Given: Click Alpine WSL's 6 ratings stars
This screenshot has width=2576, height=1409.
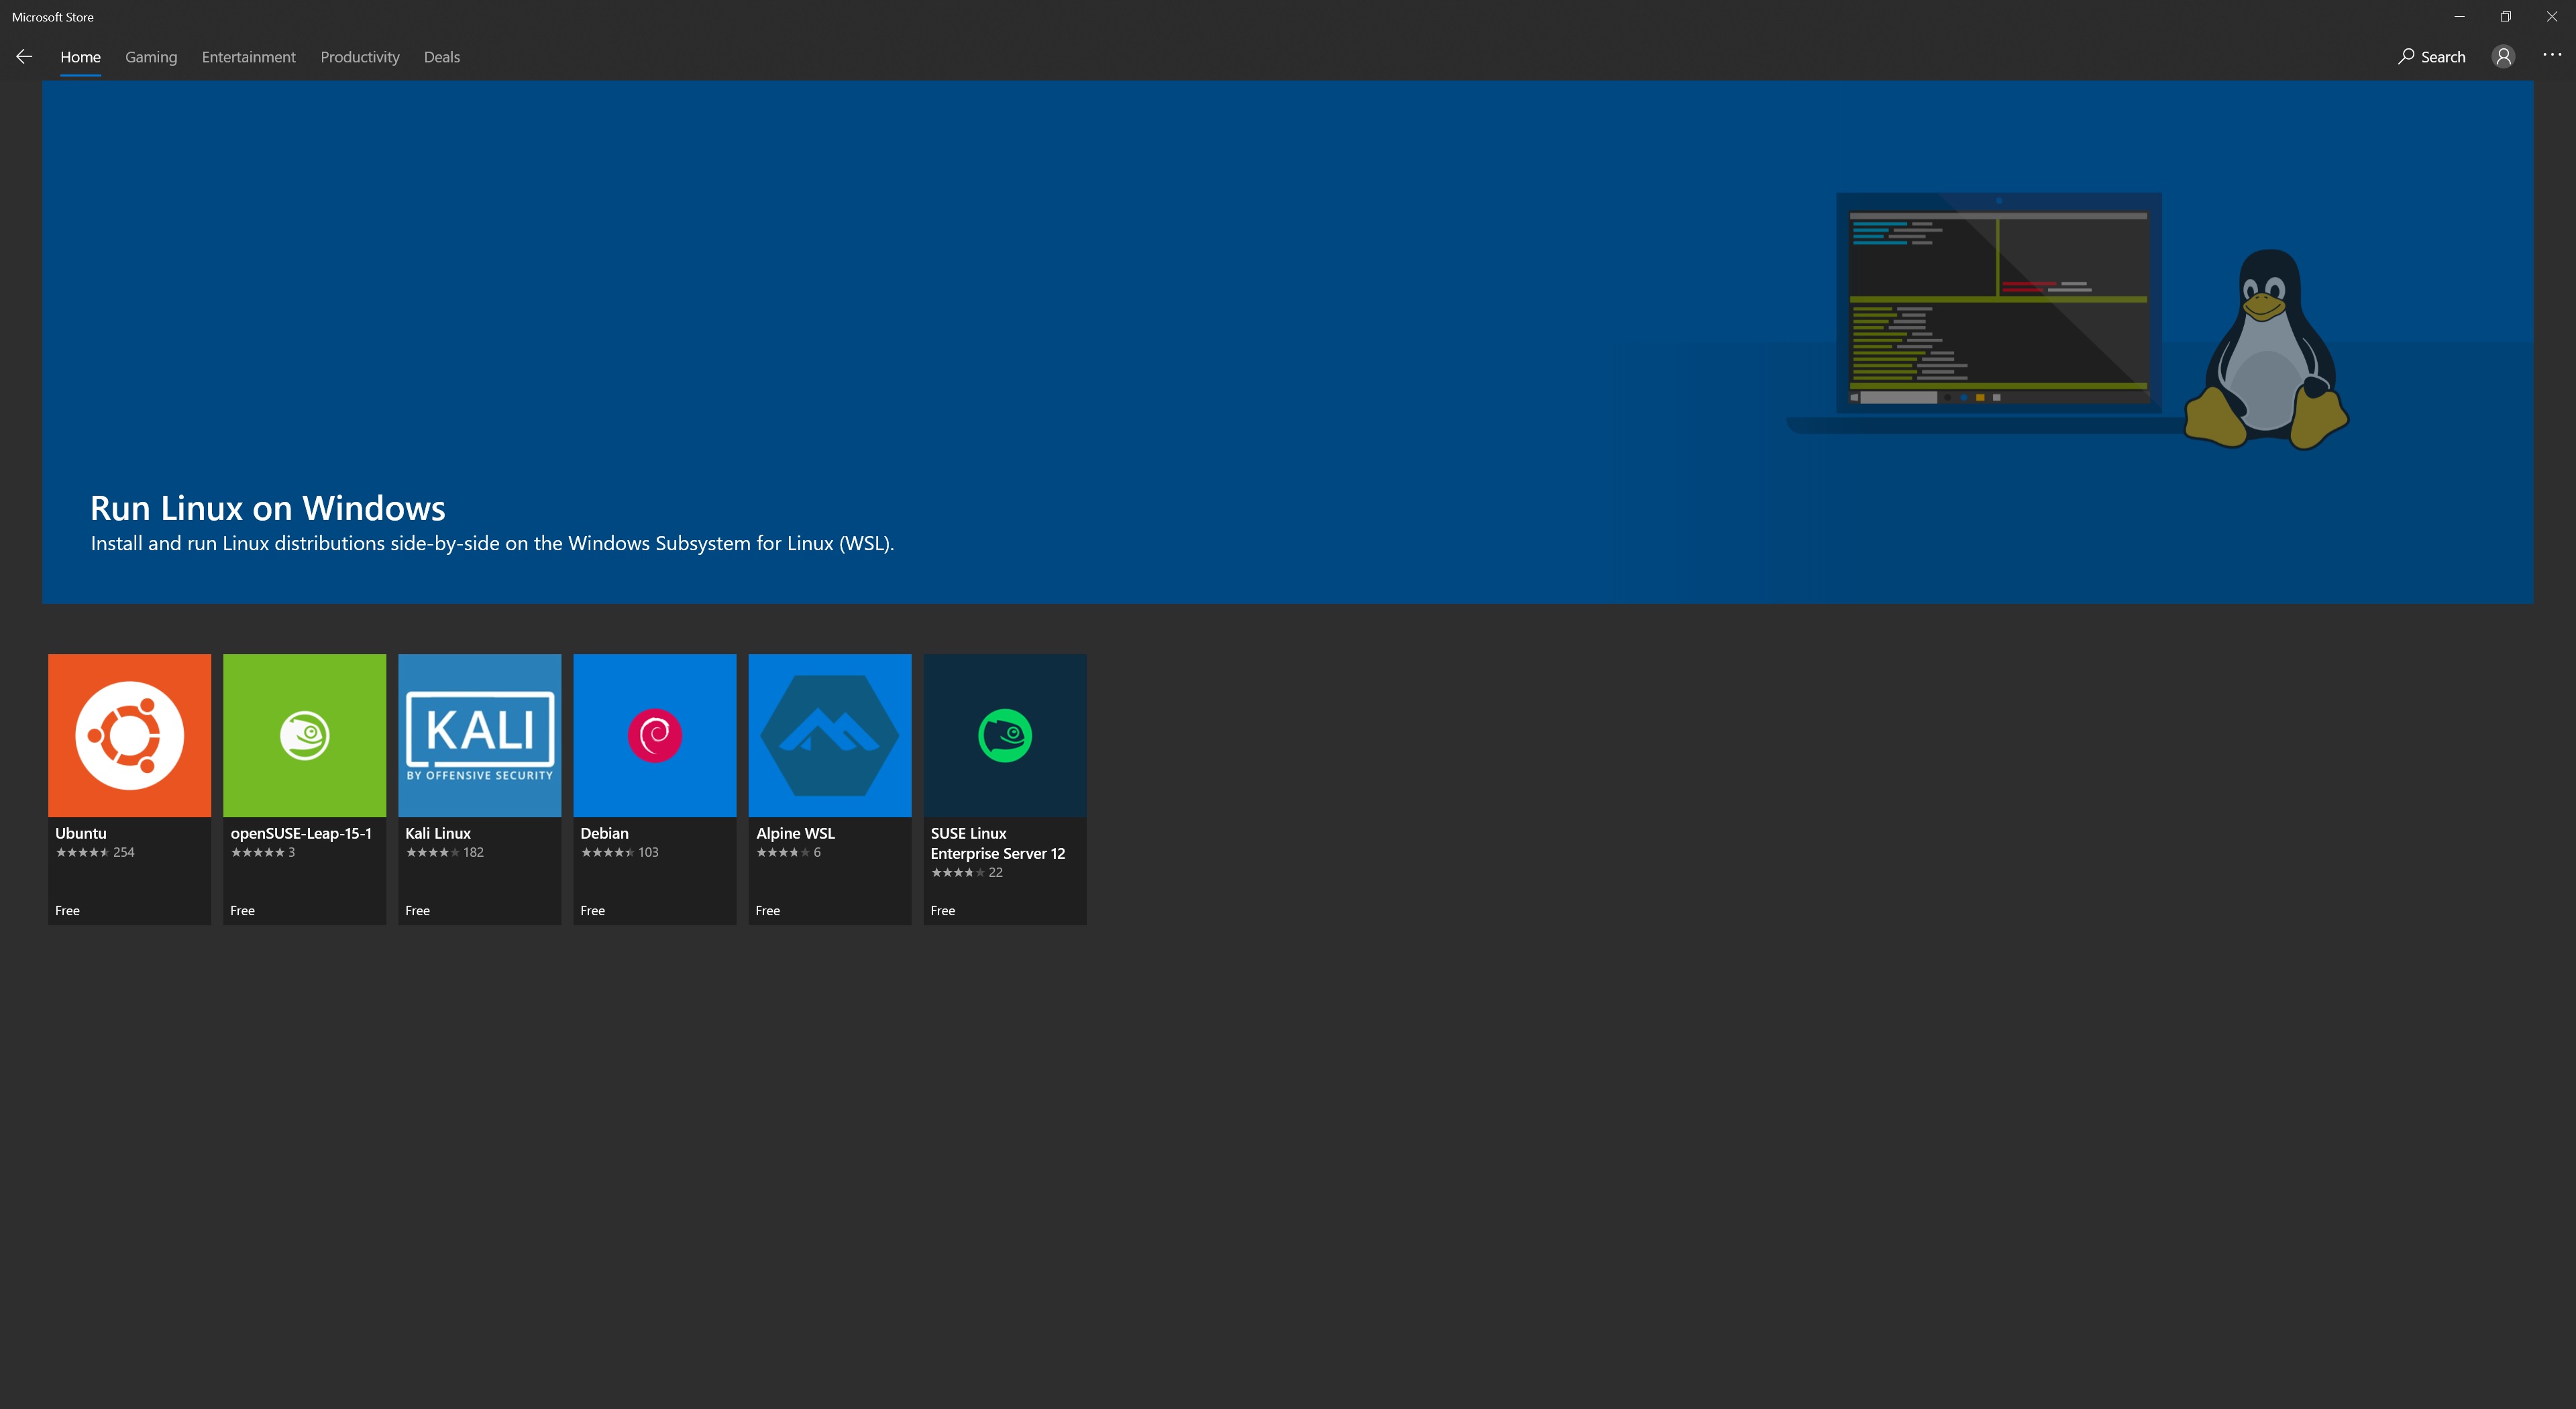Looking at the screenshot, I should 789,852.
